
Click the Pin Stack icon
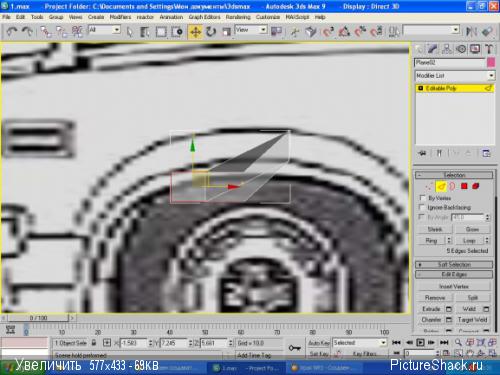[423, 153]
